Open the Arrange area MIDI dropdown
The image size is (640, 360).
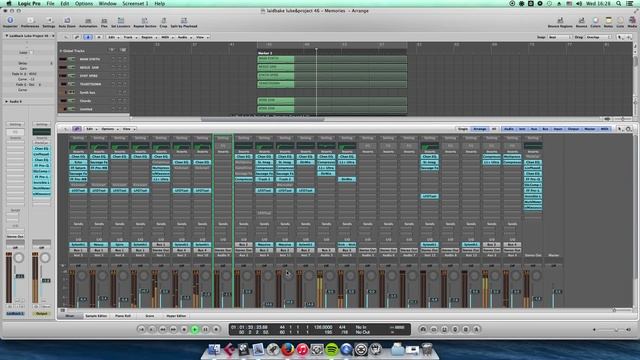(167, 37)
